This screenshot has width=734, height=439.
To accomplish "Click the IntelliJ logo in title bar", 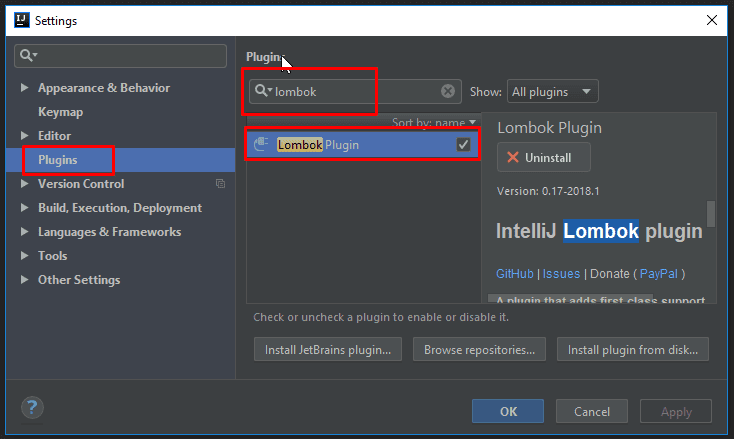I will click(x=22, y=20).
